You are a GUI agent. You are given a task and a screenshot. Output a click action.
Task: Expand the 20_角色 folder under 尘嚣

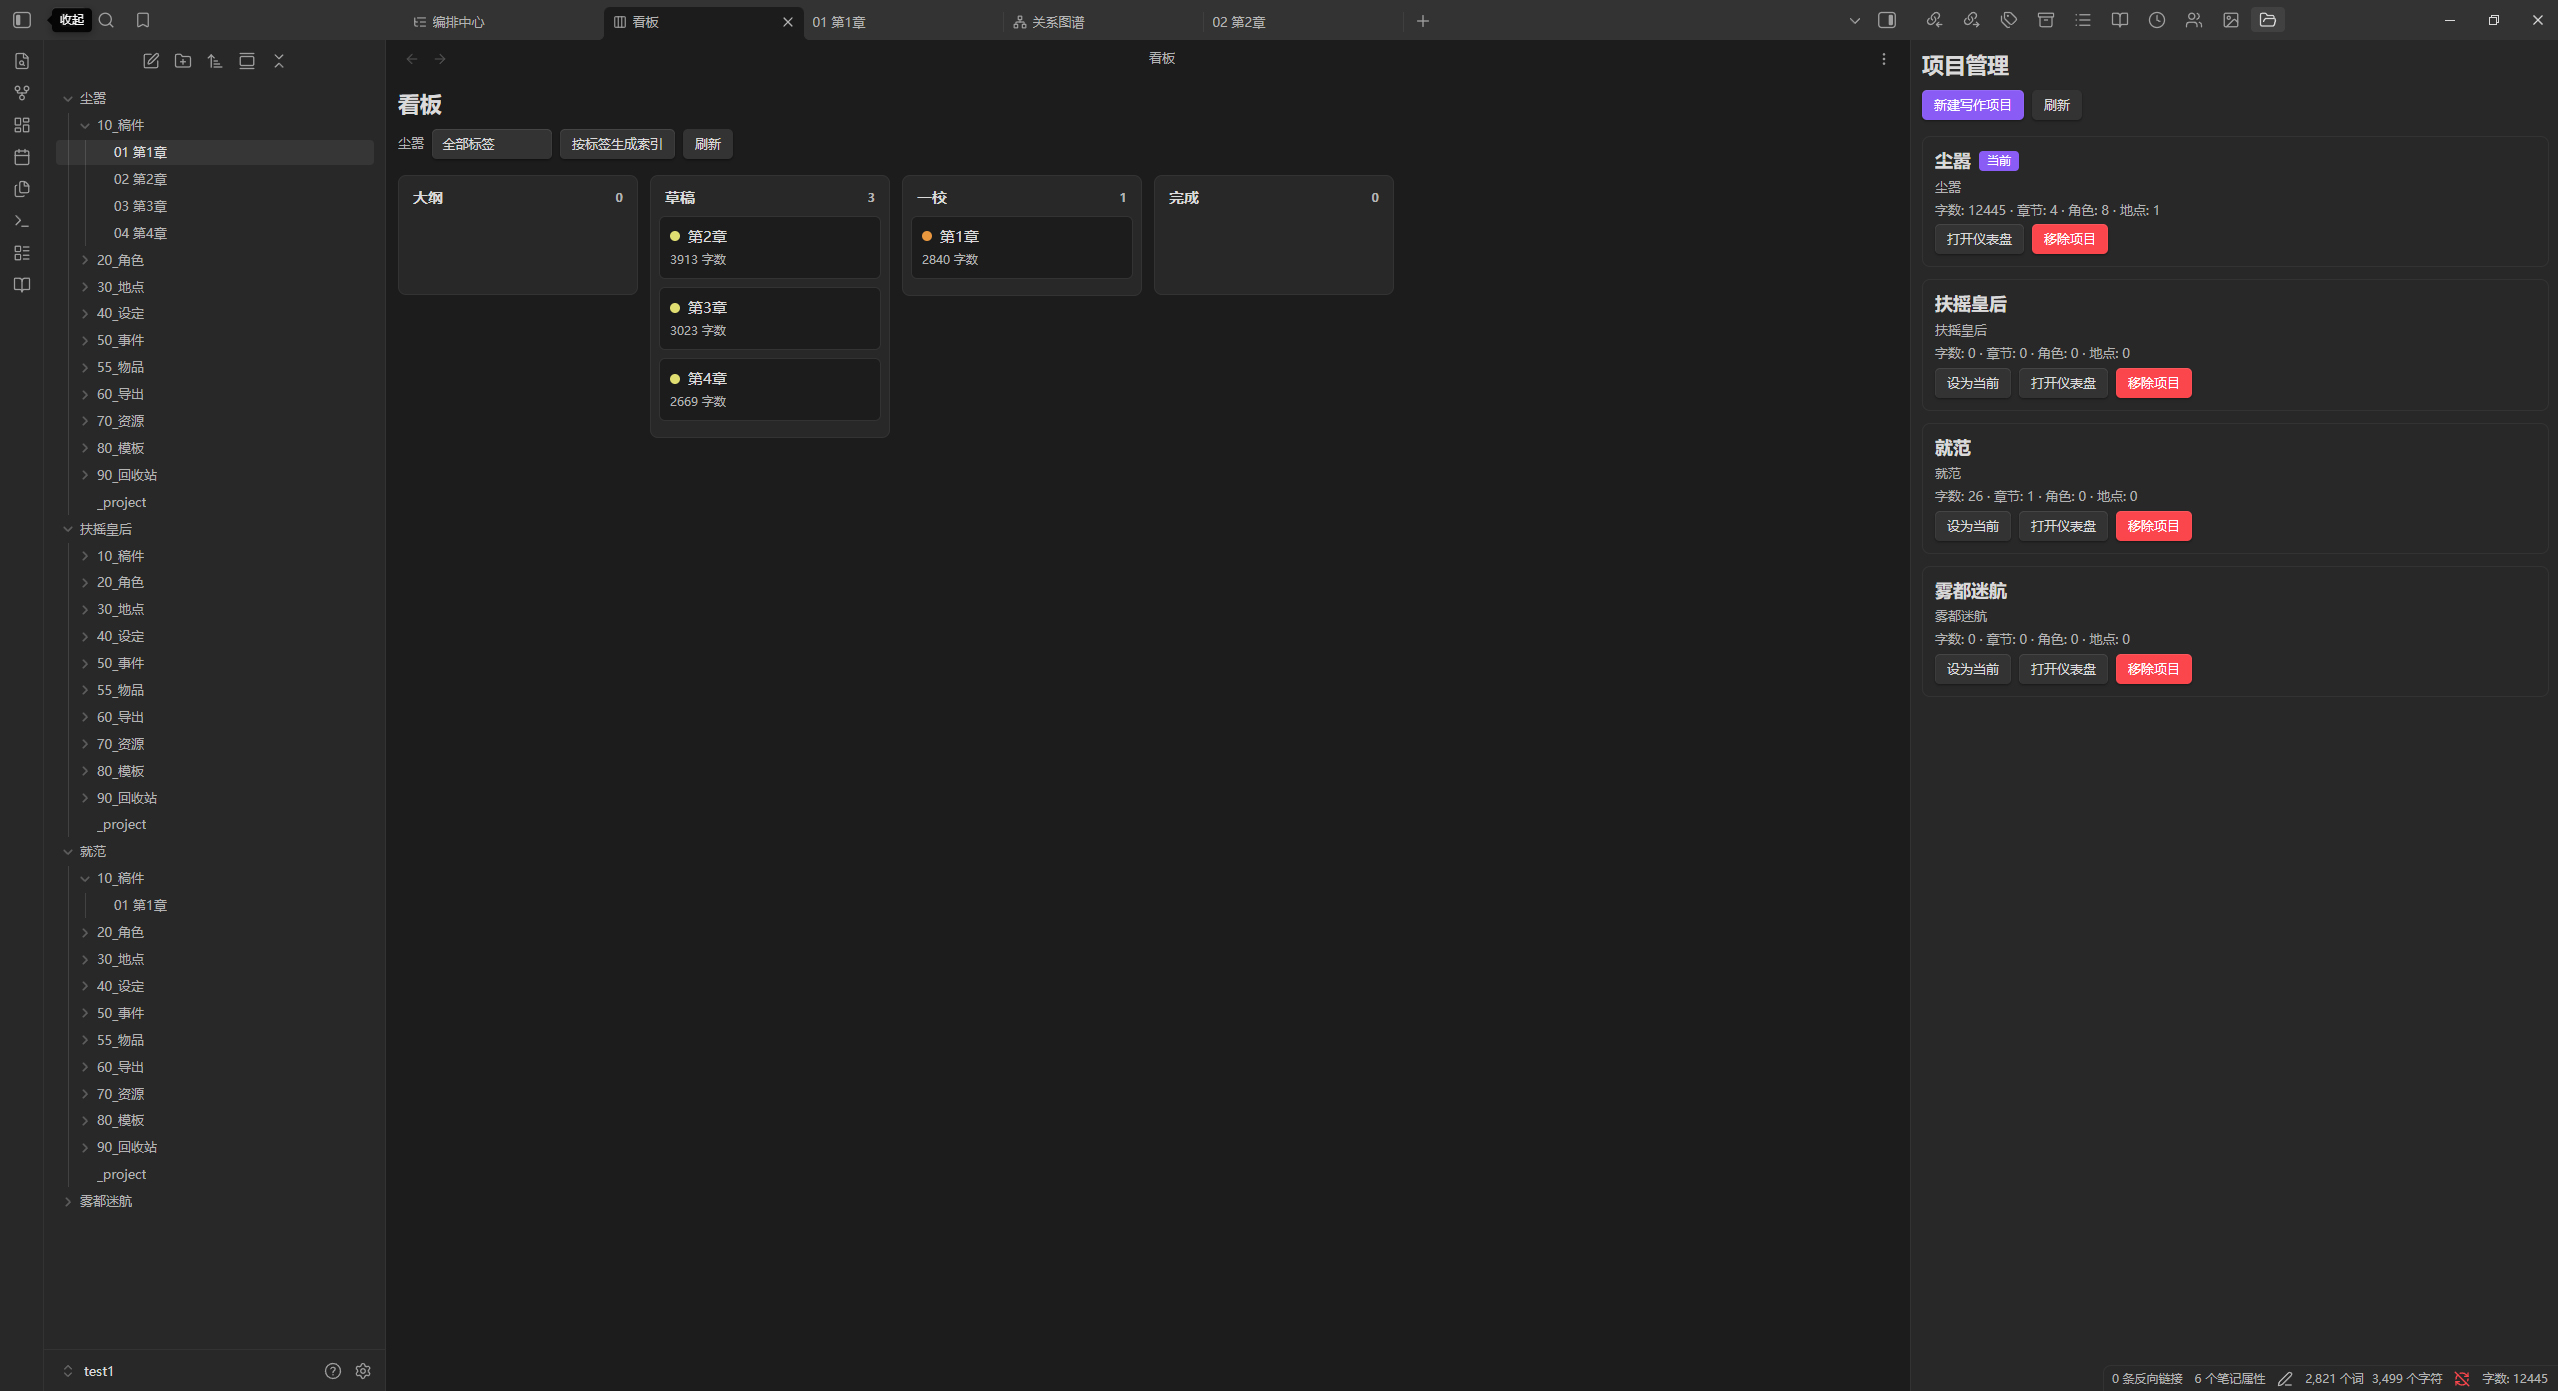[x=120, y=260]
